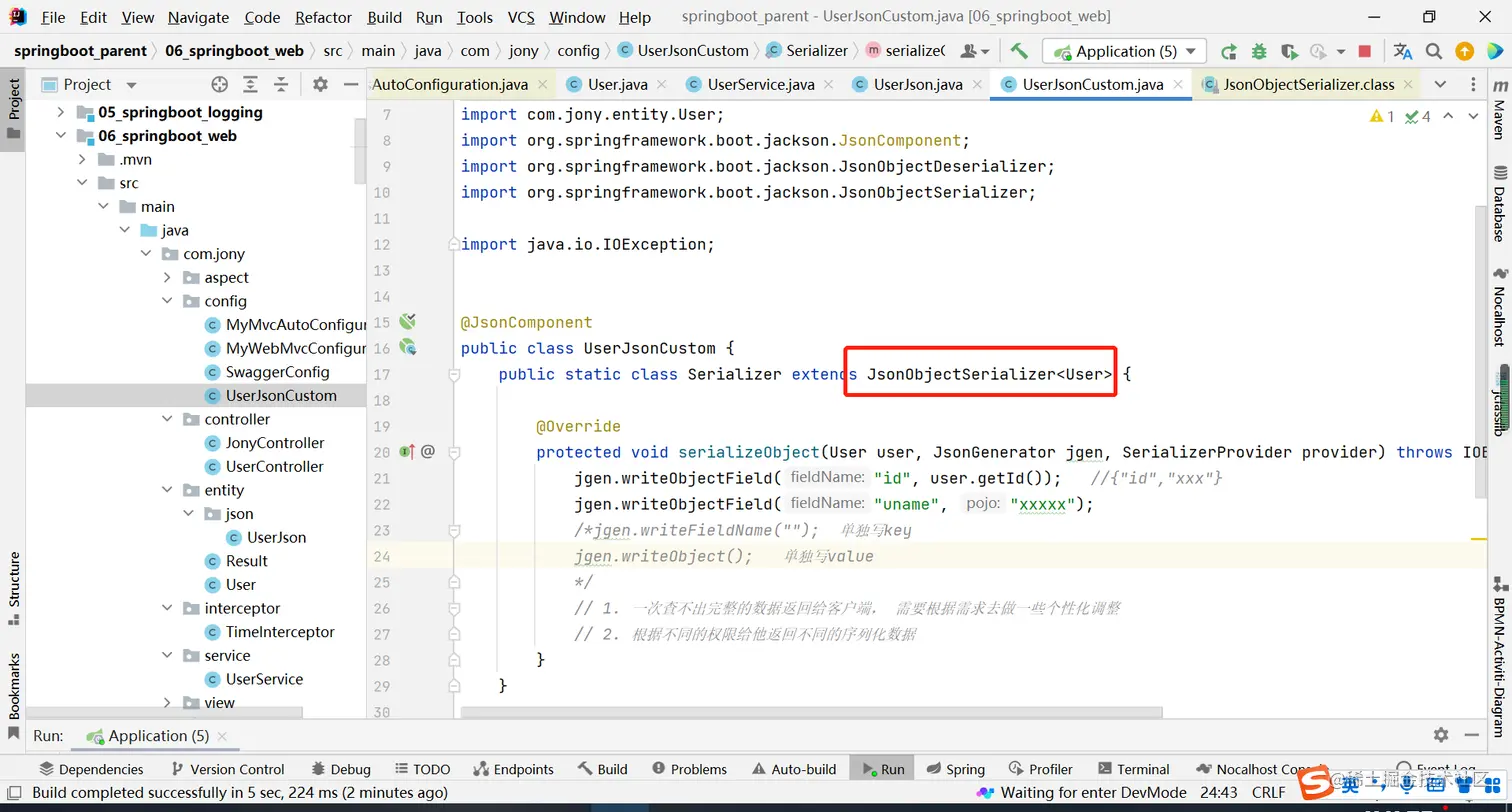Viewport: 1512px width, 812px height.
Task: Locate current file in Project tree
Action: coord(220,85)
